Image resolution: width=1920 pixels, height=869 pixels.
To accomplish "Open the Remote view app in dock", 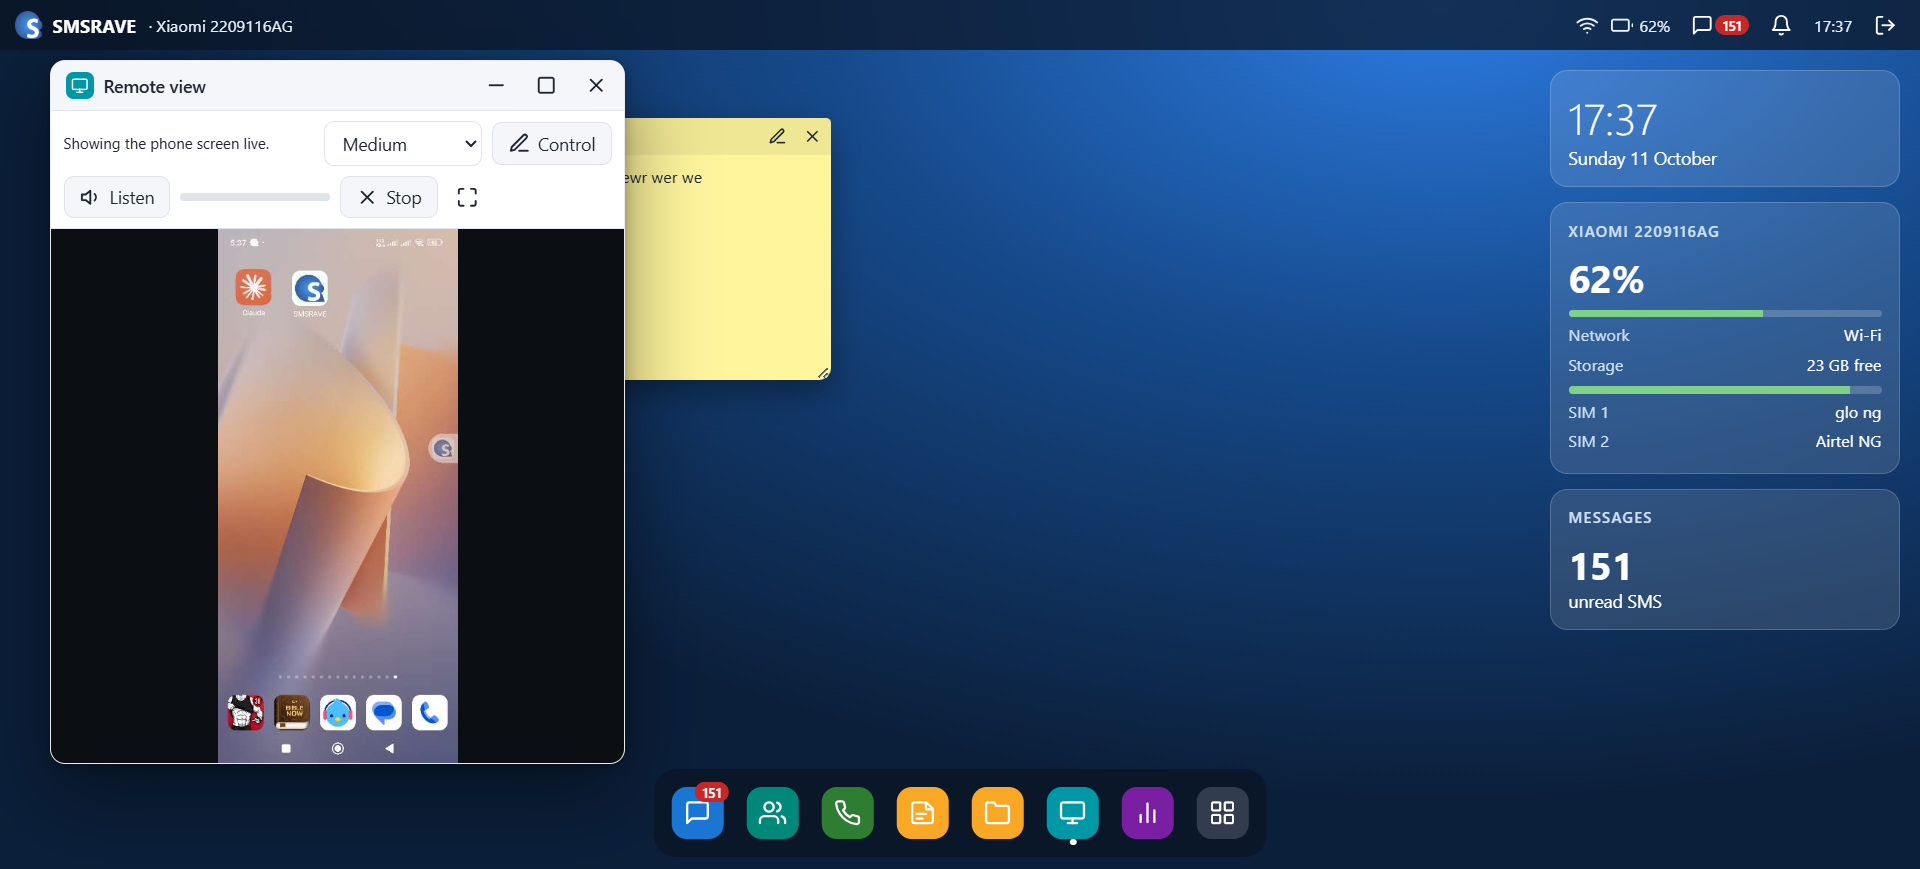I will tap(1072, 813).
